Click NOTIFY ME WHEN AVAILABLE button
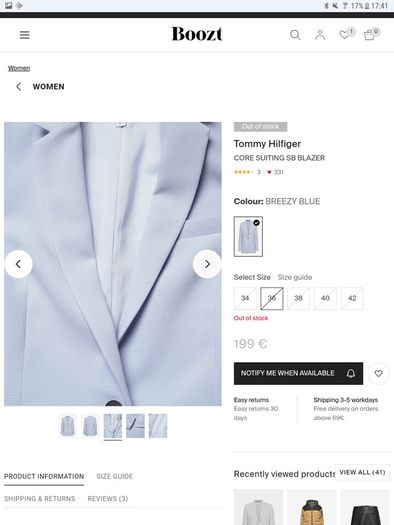Image resolution: width=394 pixels, height=525 pixels. (x=298, y=373)
